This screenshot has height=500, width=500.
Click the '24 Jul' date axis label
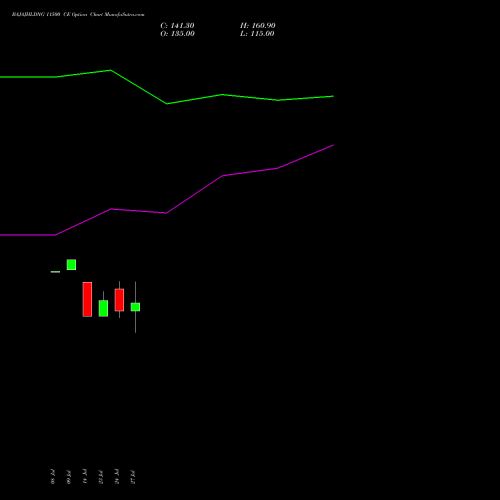117,477
